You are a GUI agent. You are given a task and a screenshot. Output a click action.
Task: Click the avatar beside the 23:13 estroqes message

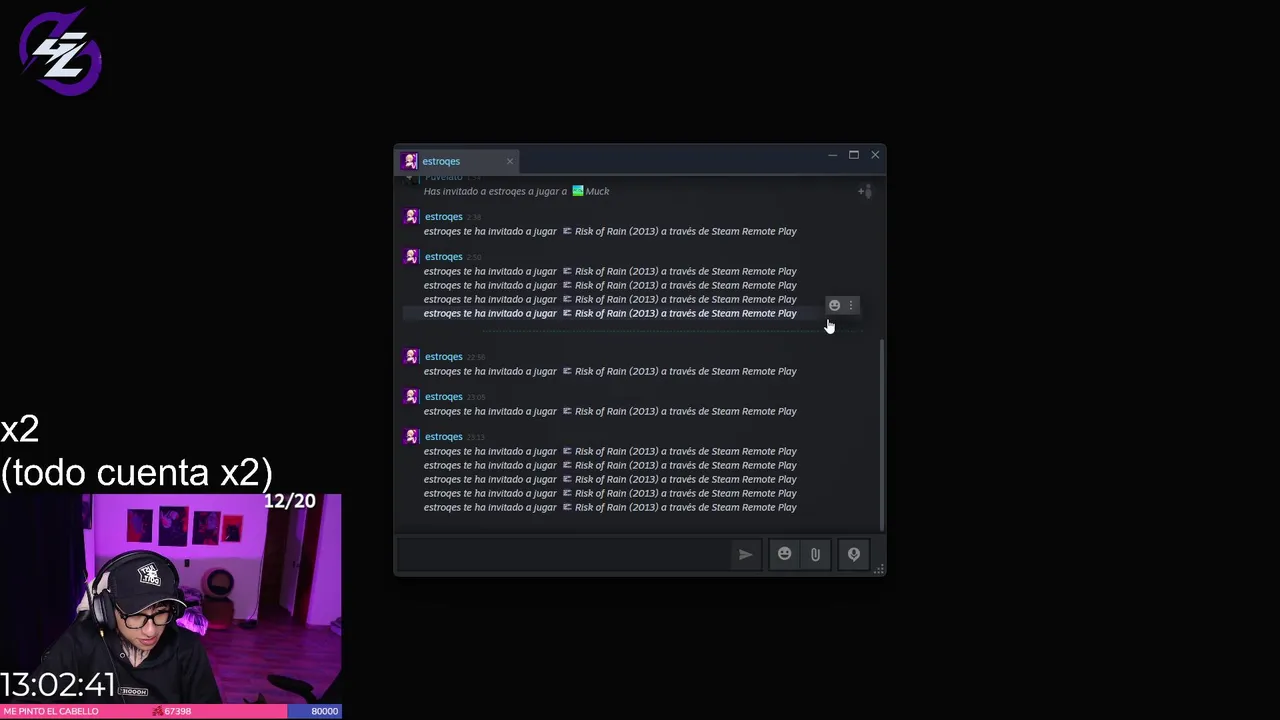pyautogui.click(x=410, y=437)
